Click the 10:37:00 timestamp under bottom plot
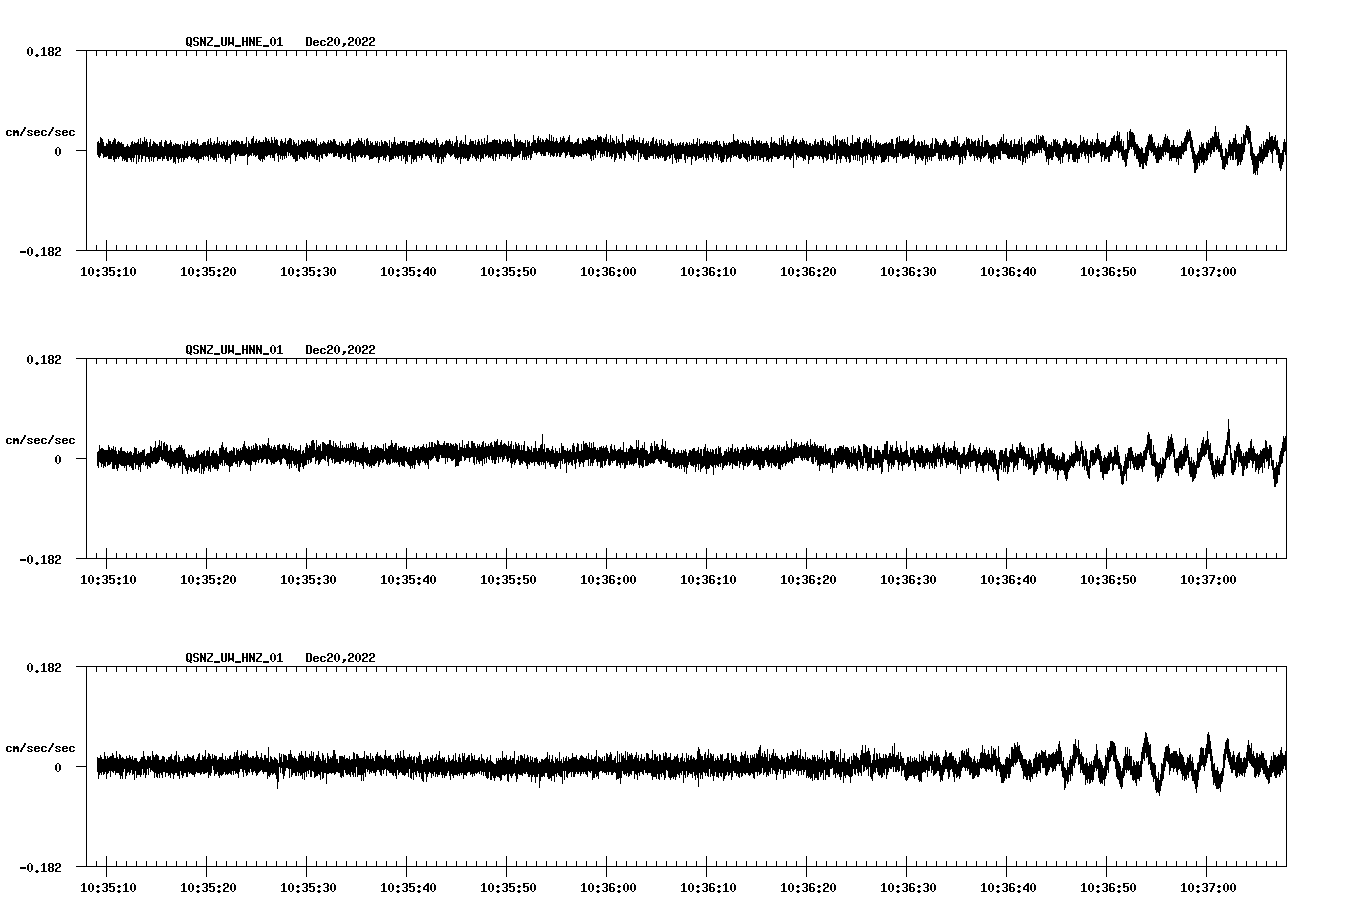This screenshot has width=1358, height=924. click(x=1209, y=886)
